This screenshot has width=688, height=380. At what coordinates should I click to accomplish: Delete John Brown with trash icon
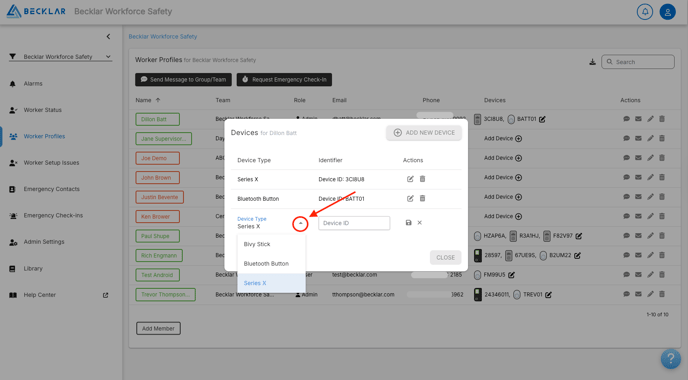[662, 177]
